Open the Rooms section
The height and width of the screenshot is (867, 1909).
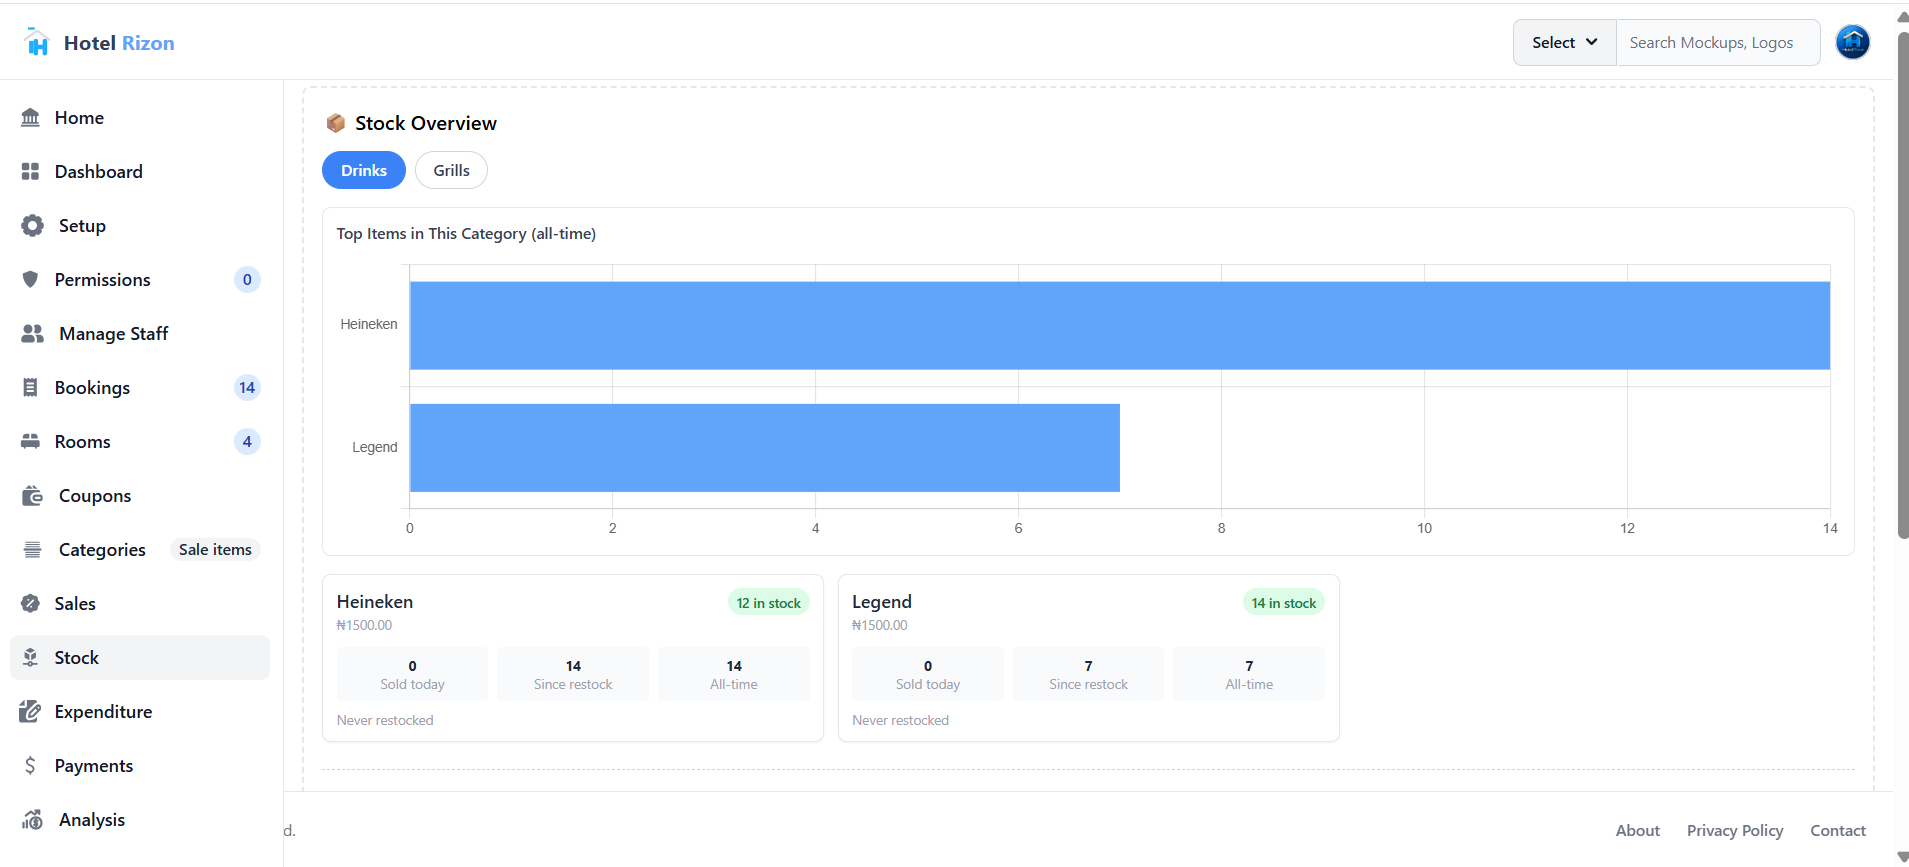pyautogui.click(x=140, y=442)
